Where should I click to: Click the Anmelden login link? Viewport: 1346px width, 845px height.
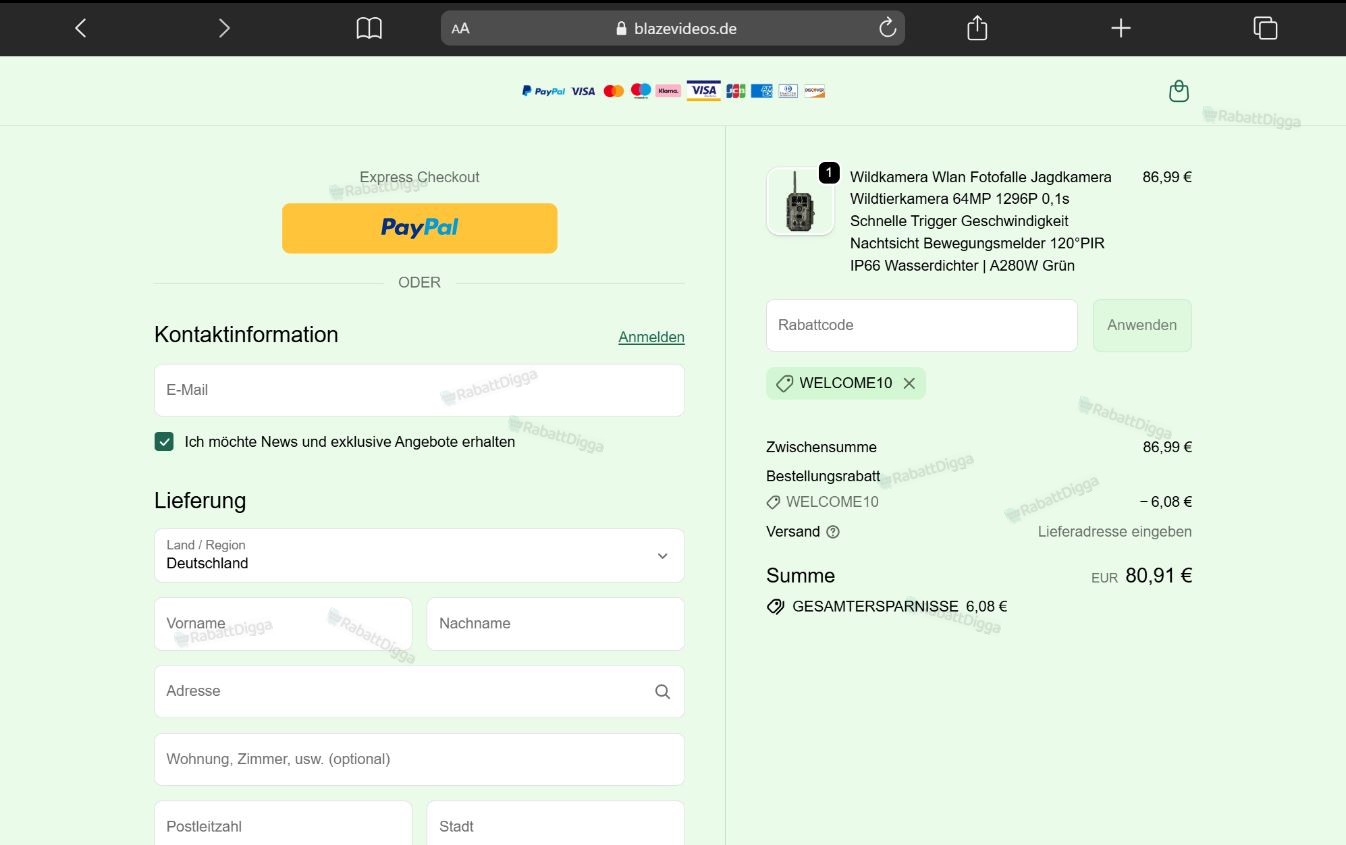651,337
